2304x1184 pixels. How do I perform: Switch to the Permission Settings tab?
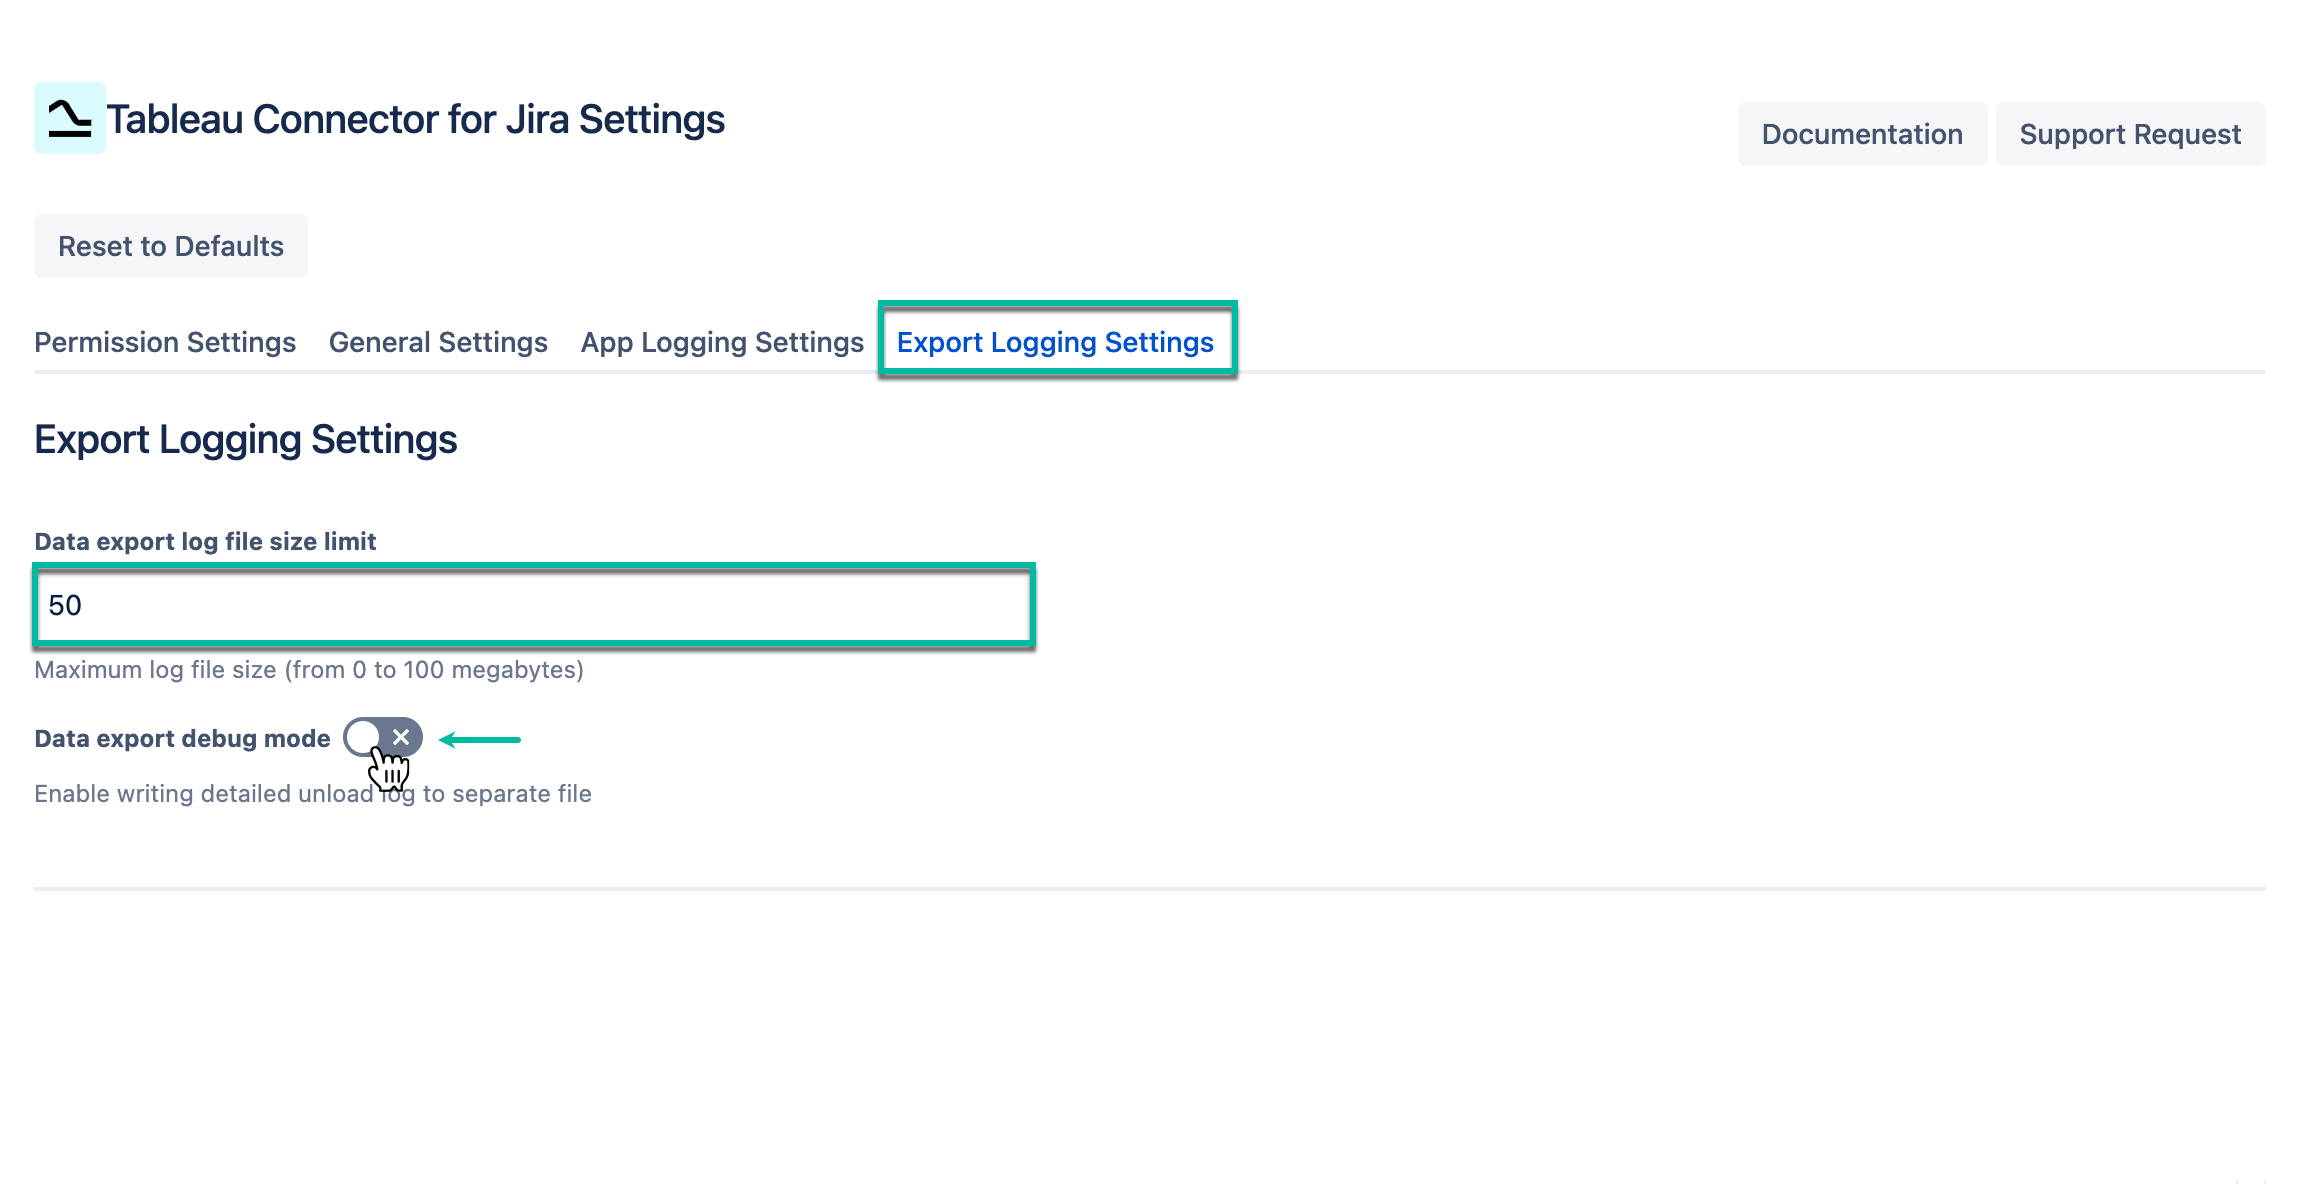pos(164,342)
